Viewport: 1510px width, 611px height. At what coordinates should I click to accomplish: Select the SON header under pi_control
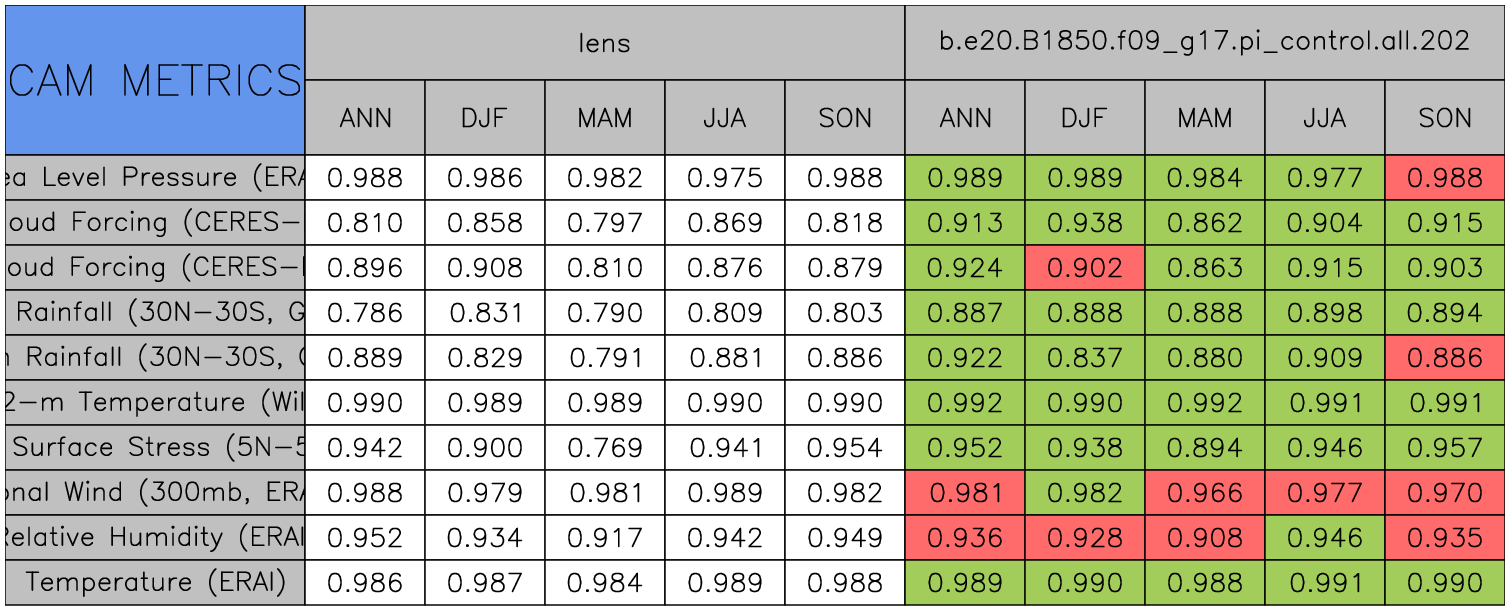point(1445,118)
